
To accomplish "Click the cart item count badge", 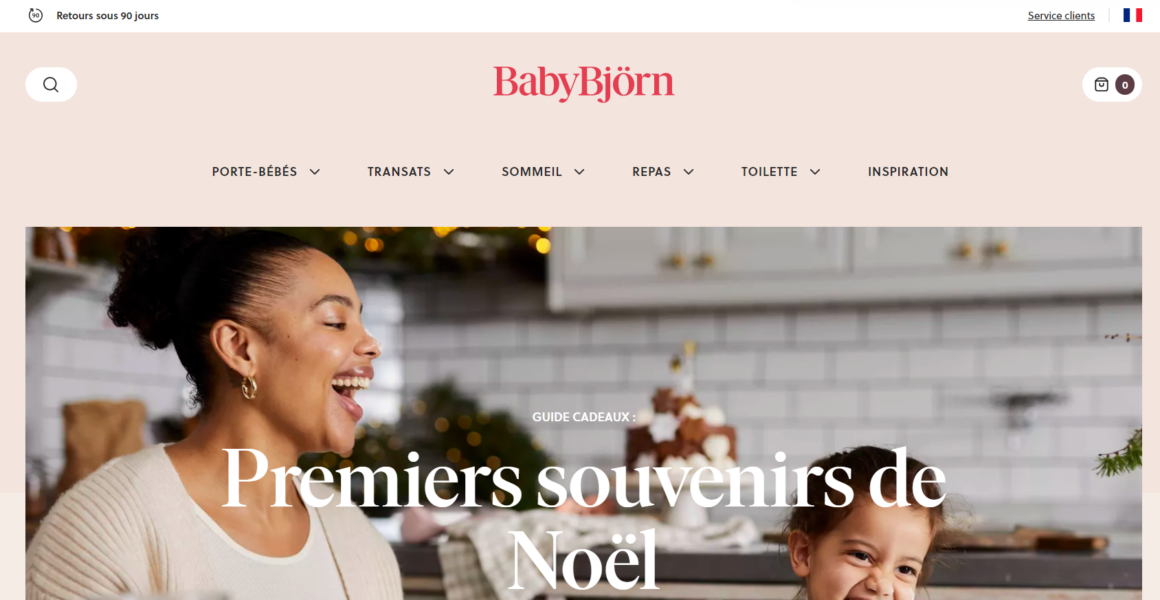I will pyautogui.click(x=1124, y=84).
